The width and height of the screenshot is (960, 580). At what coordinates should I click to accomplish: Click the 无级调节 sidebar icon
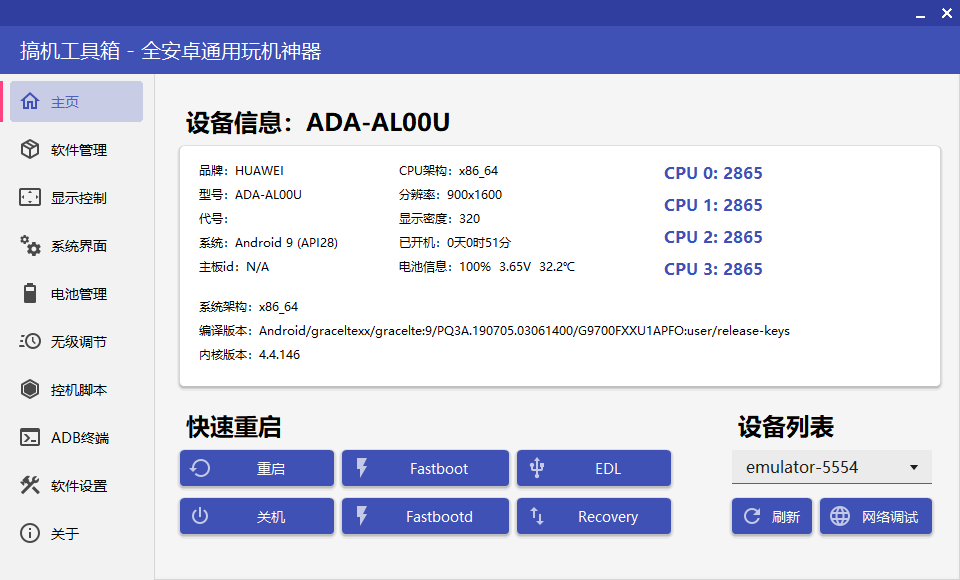tap(30, 342)
